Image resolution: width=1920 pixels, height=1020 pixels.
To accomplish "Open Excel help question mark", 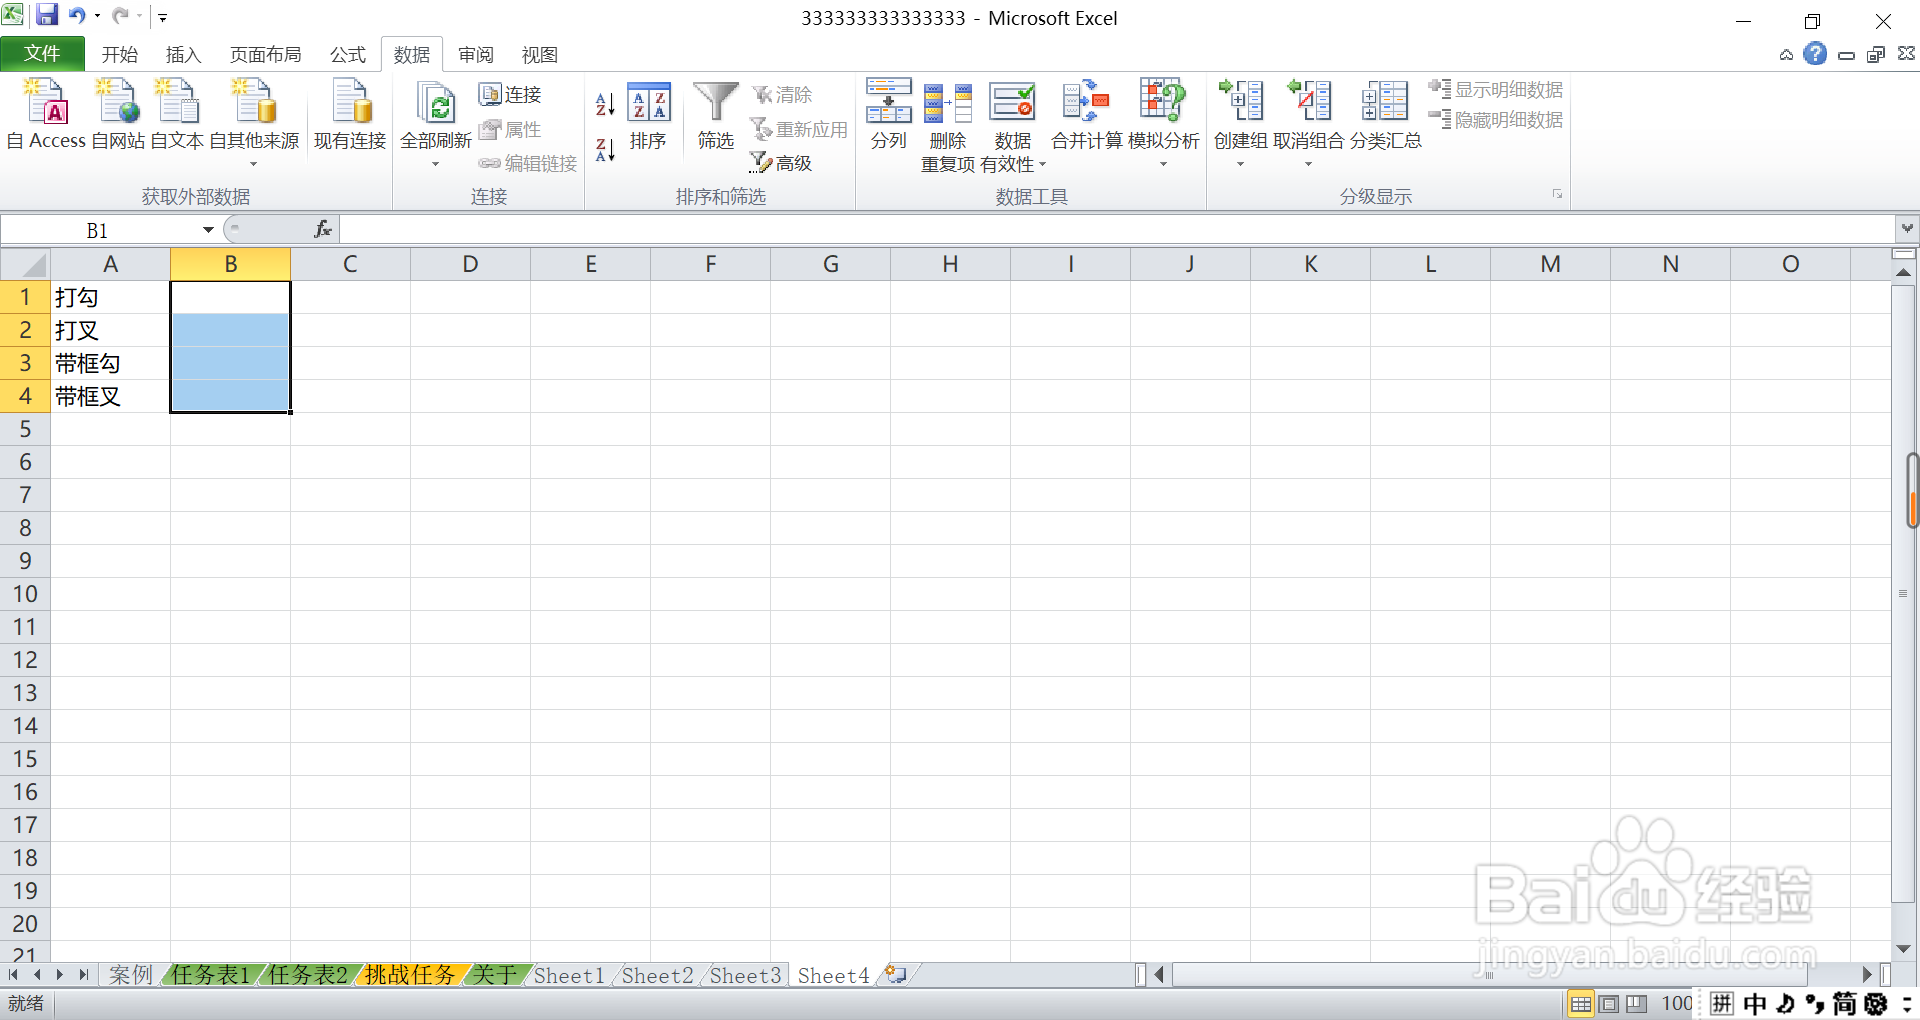I will 1815,54.
